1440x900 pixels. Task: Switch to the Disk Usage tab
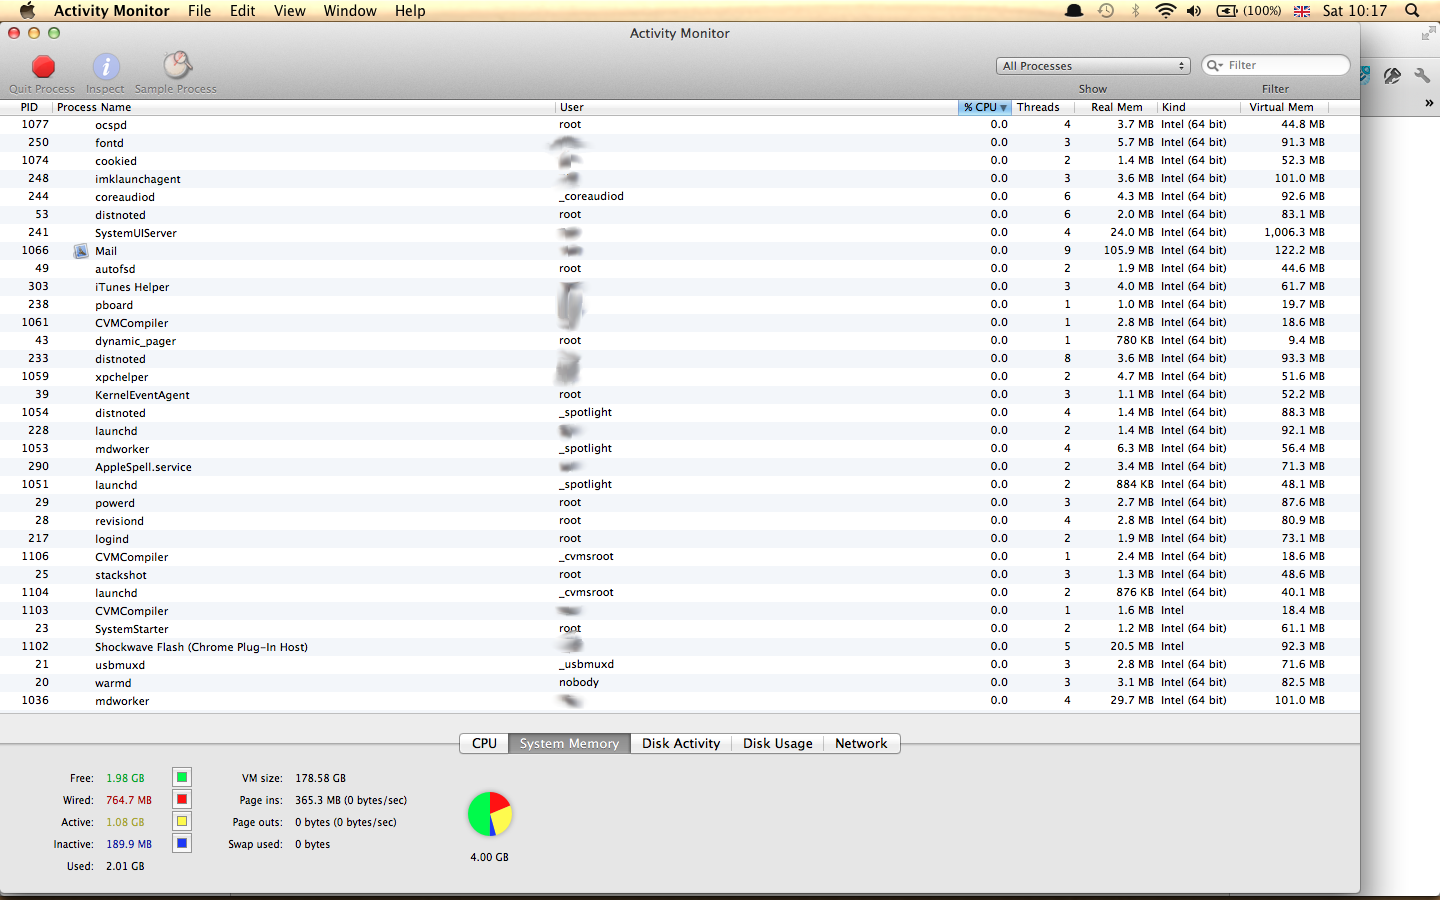click(x=778, y=743)
